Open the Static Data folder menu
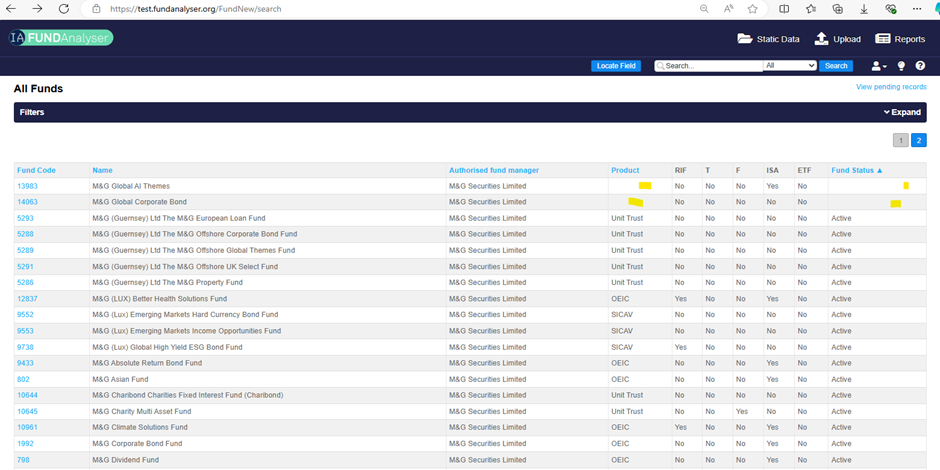Screen dimensions: 940x470 (x=768, y=39)
